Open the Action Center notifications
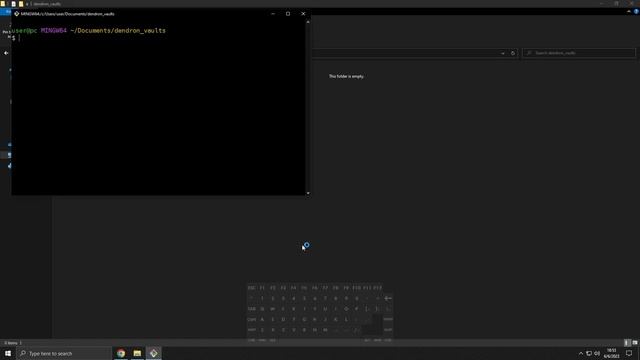Screen dimensions: 640x360 (x=629, y=353)
